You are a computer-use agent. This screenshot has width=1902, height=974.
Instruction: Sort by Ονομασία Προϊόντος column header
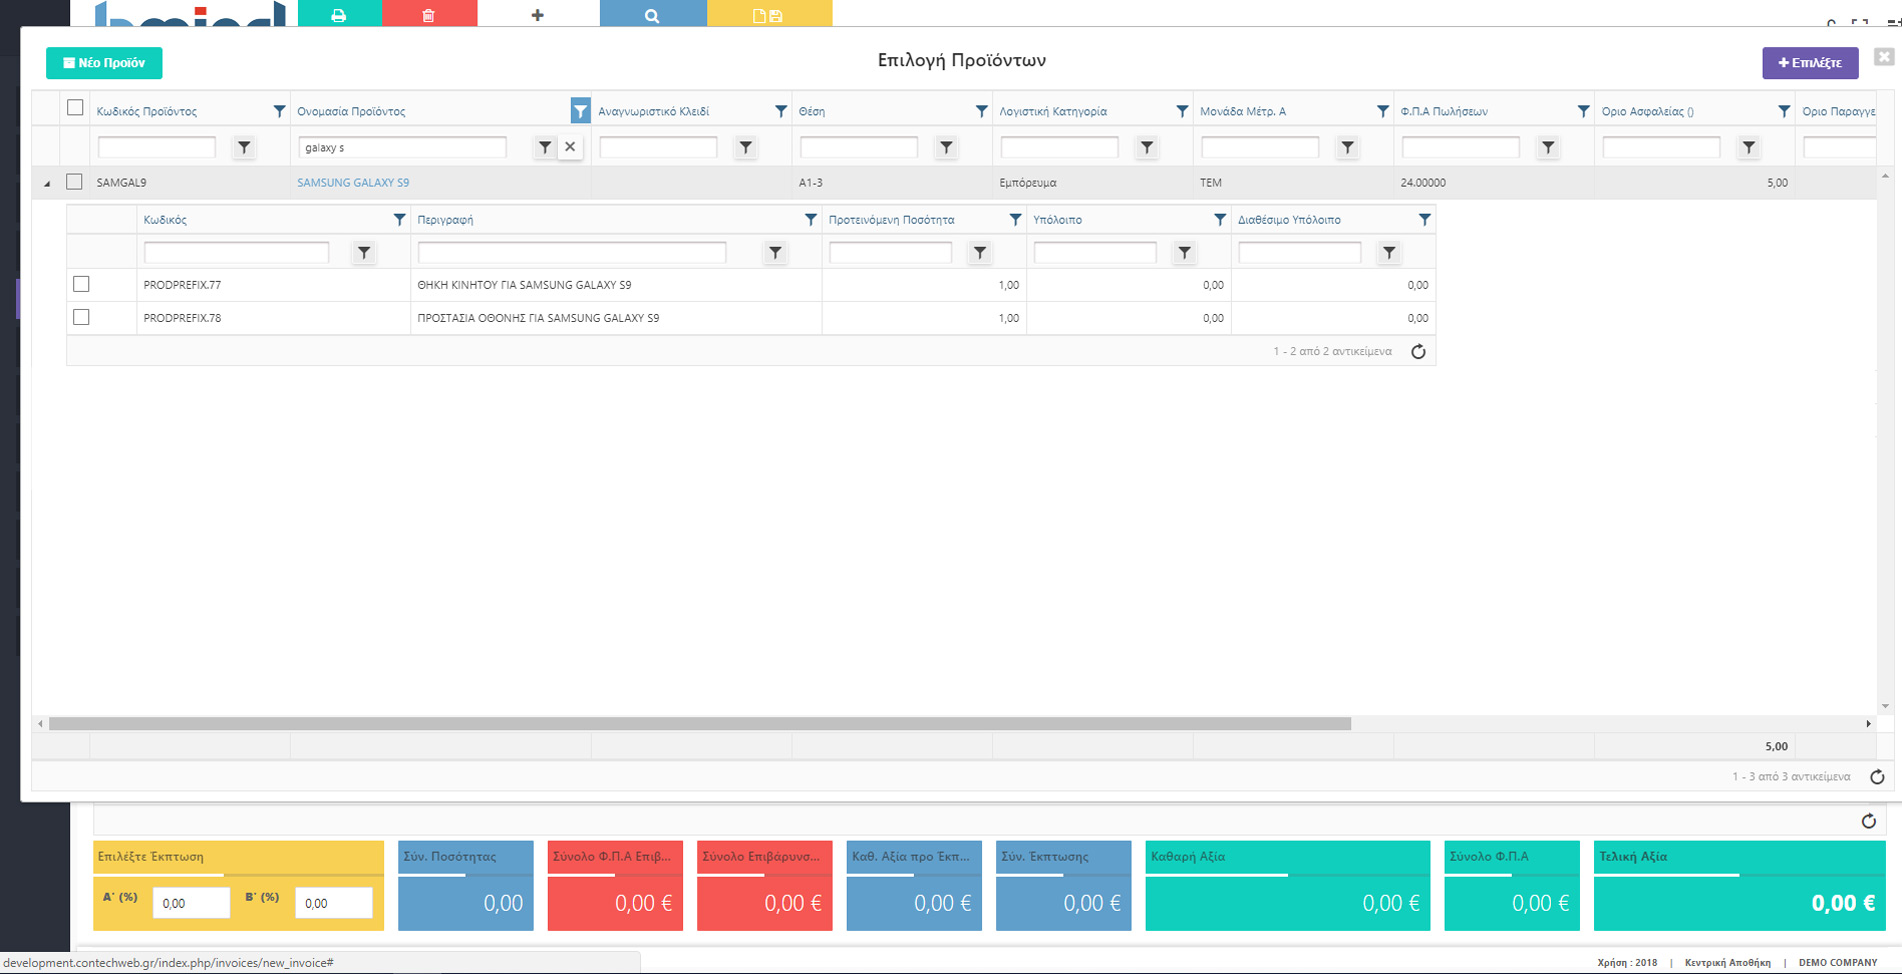pos(351,111)
